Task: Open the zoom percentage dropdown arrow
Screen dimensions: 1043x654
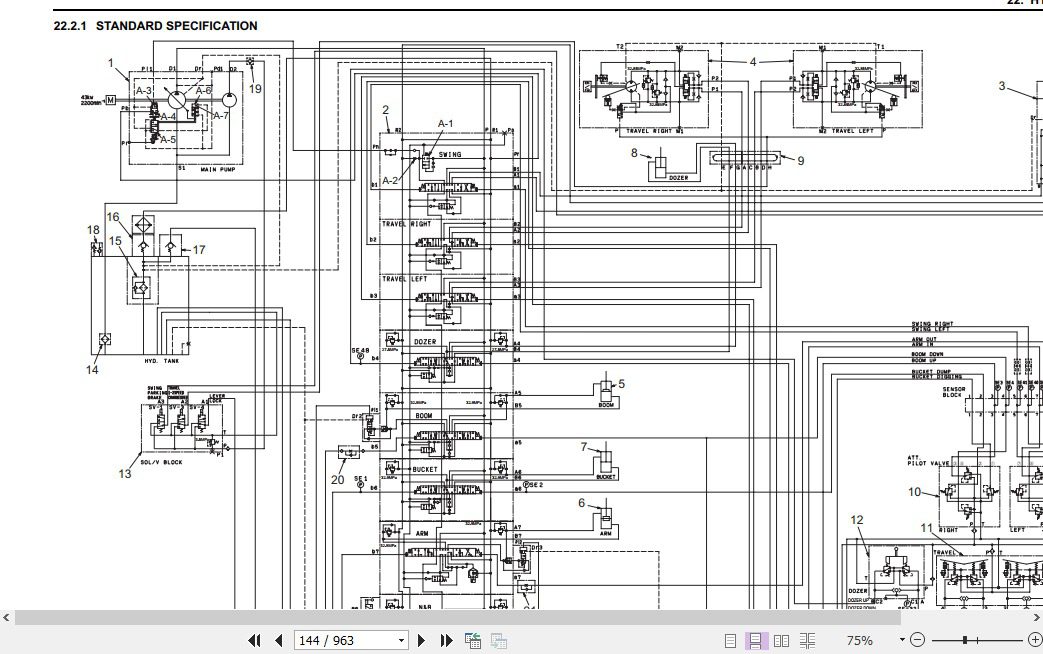Action: [902, 640]
